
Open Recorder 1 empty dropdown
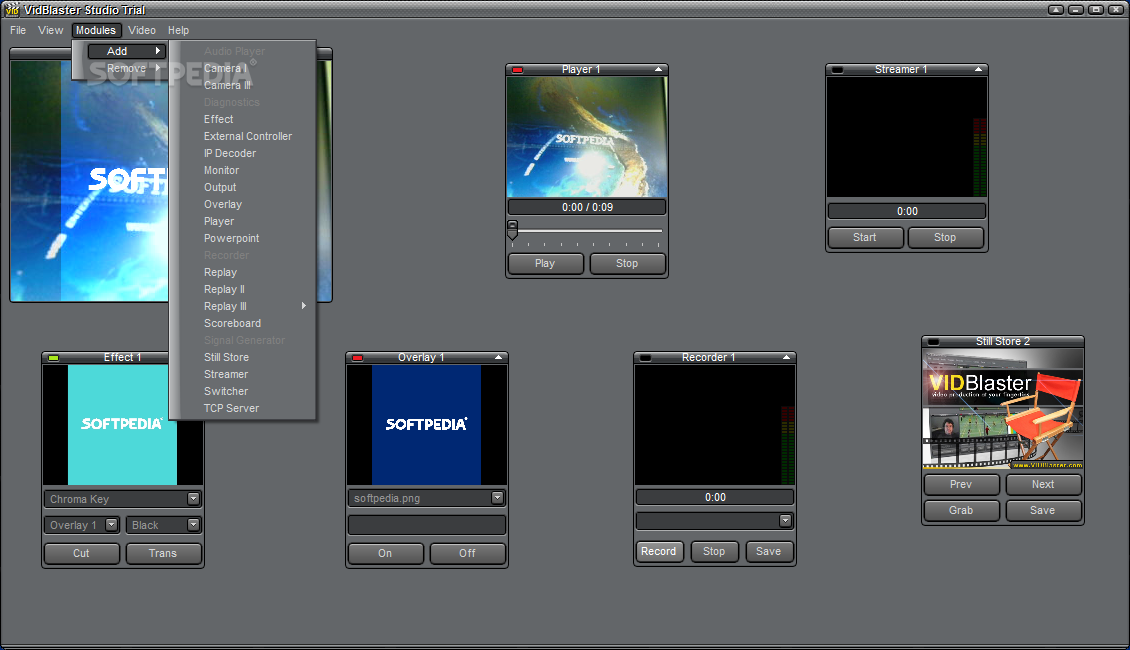click(x=786, y=520)
